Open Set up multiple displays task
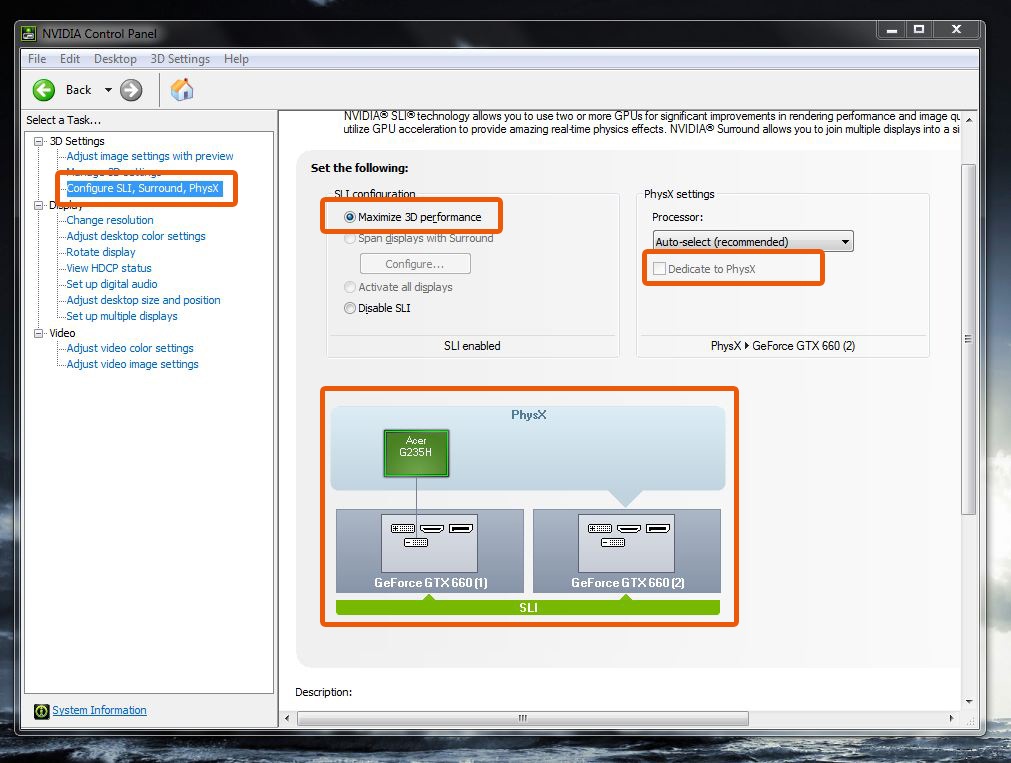Screen dimensions: 1011x763 (122, 316)
